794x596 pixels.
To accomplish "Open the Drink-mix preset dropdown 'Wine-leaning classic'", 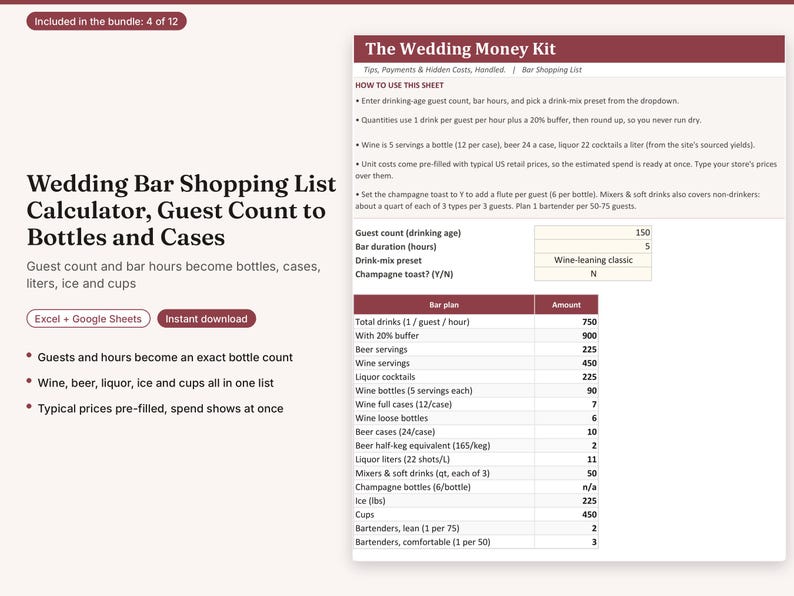I will tap(593, 260).
